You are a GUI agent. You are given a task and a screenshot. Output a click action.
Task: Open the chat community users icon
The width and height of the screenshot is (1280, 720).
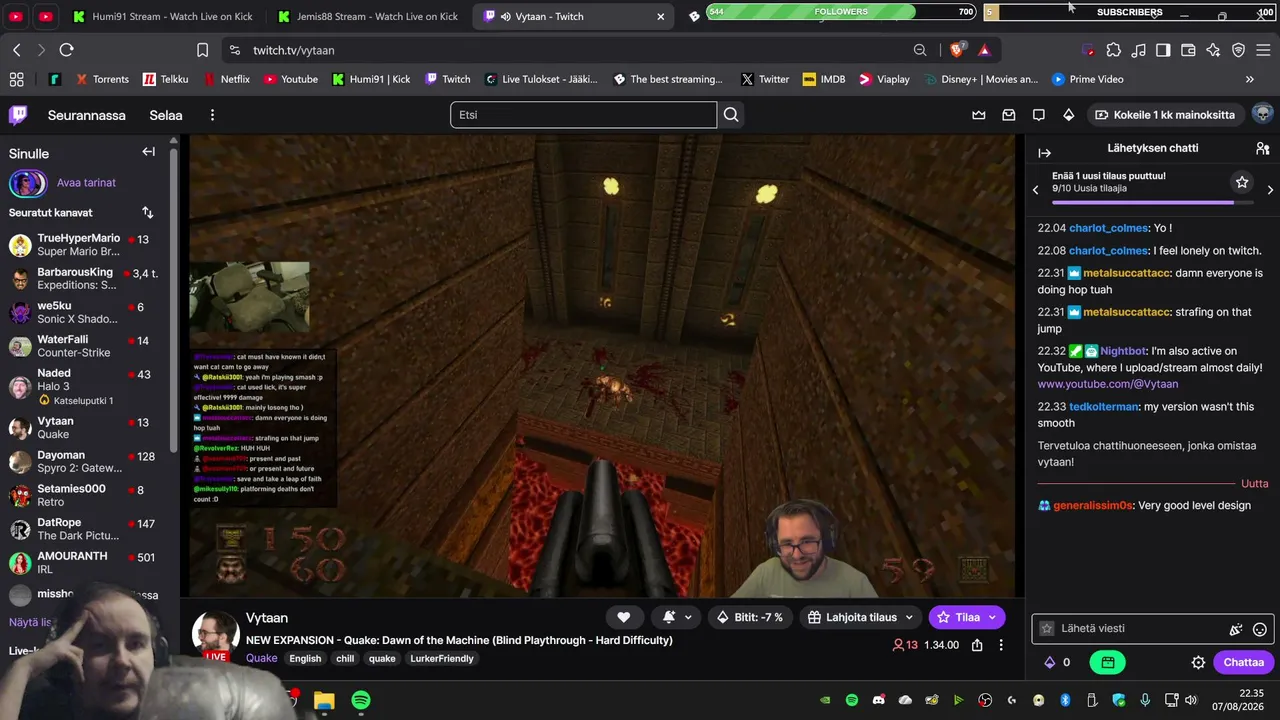(1263, 148)
